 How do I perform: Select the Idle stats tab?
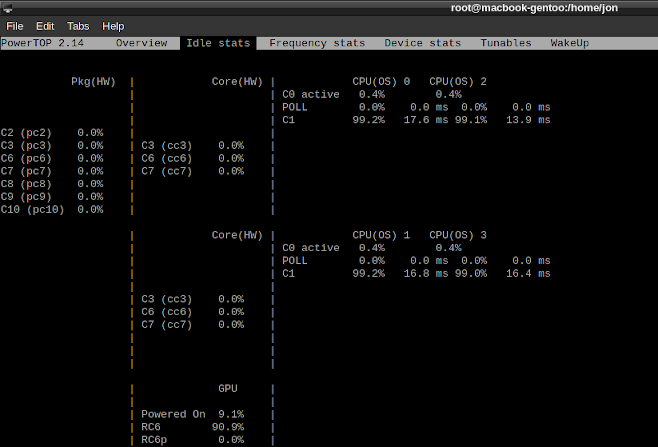(x=218, y=43)
